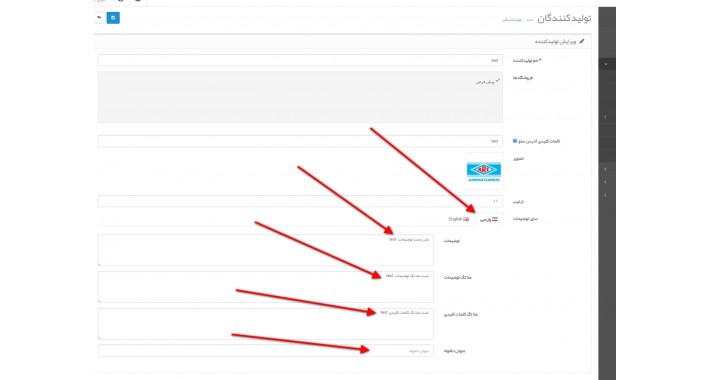
Task: Click the manufacturer name input field
Action: 300,60
